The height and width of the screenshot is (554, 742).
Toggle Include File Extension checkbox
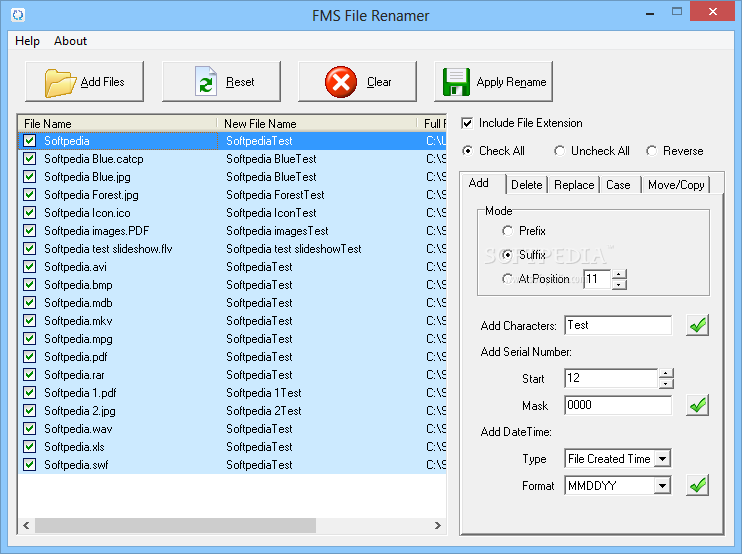coord(467,123)
